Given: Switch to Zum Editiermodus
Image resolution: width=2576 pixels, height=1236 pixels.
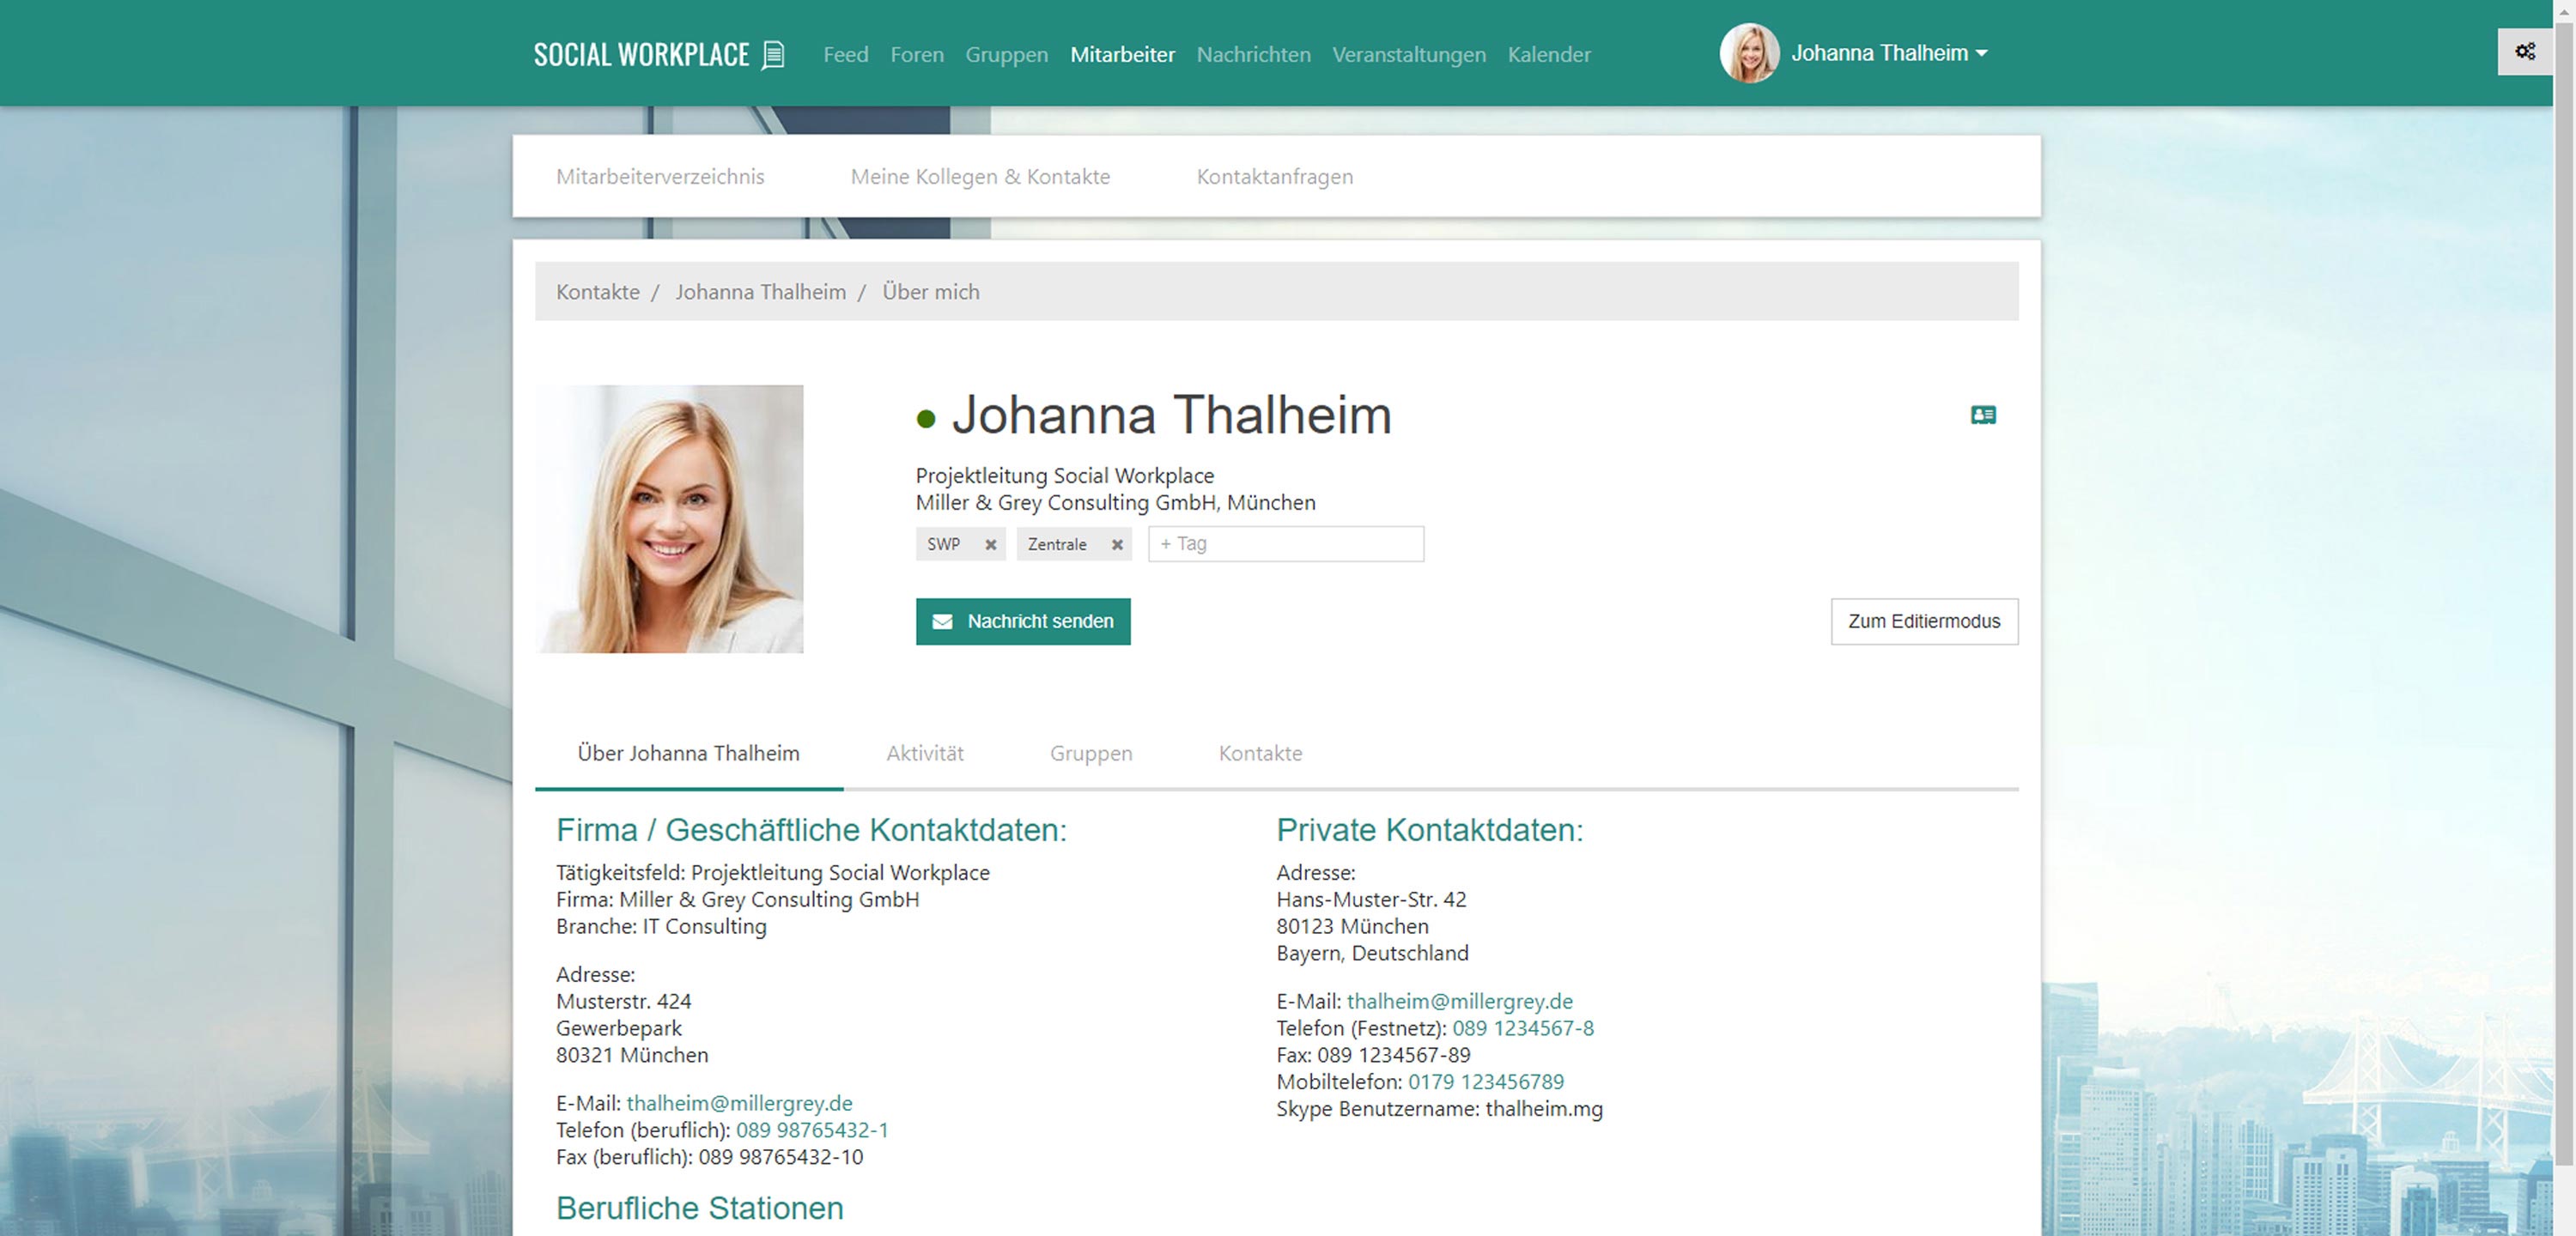Looking at the screenshot, I should (1923, 621).
